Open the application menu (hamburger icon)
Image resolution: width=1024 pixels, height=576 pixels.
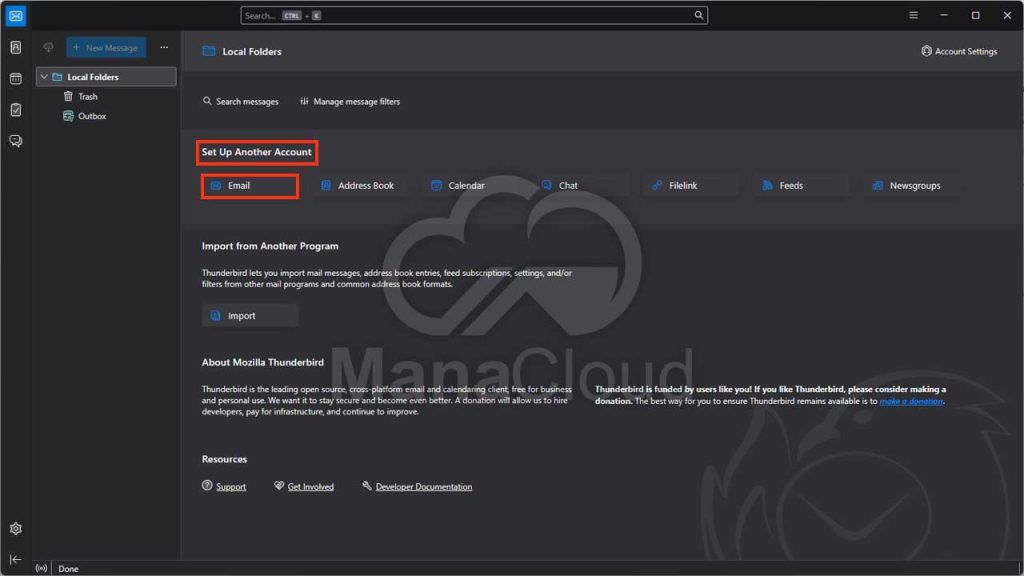(913, 15)
